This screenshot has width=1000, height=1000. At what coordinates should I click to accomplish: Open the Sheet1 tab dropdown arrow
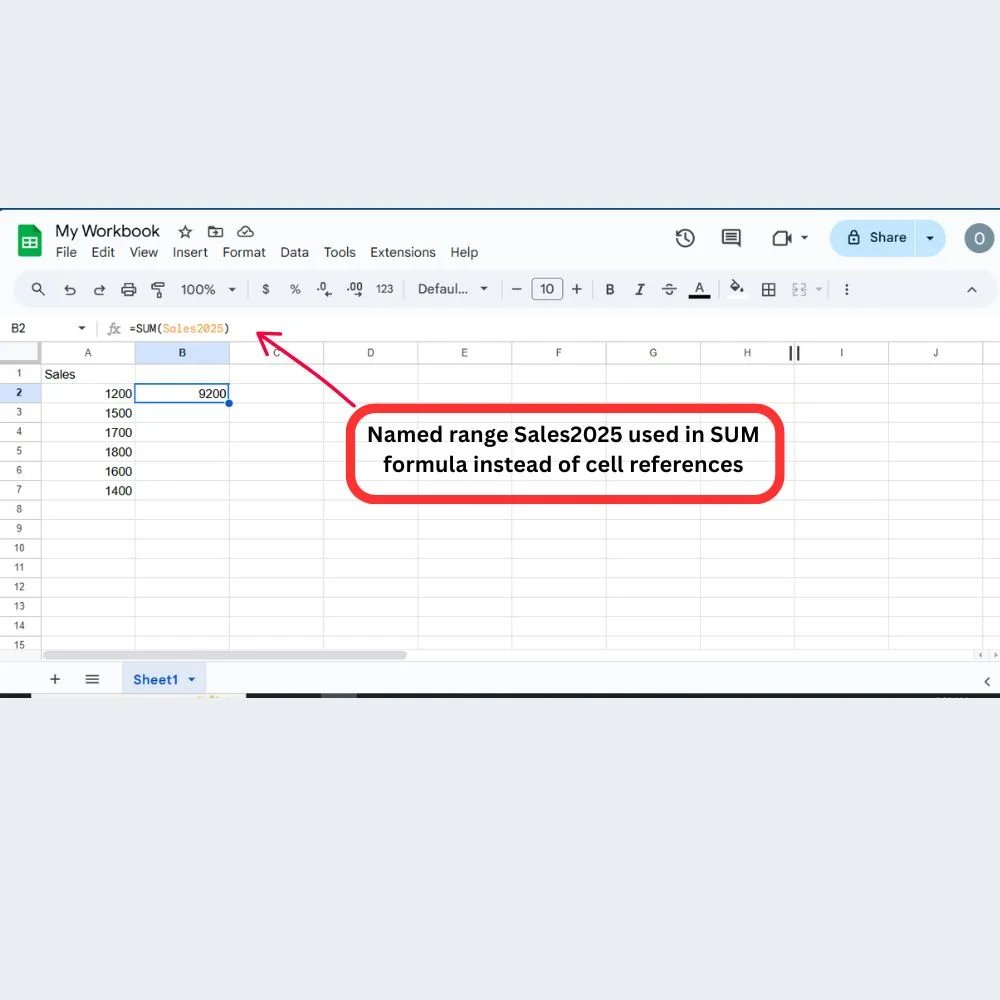192,680
